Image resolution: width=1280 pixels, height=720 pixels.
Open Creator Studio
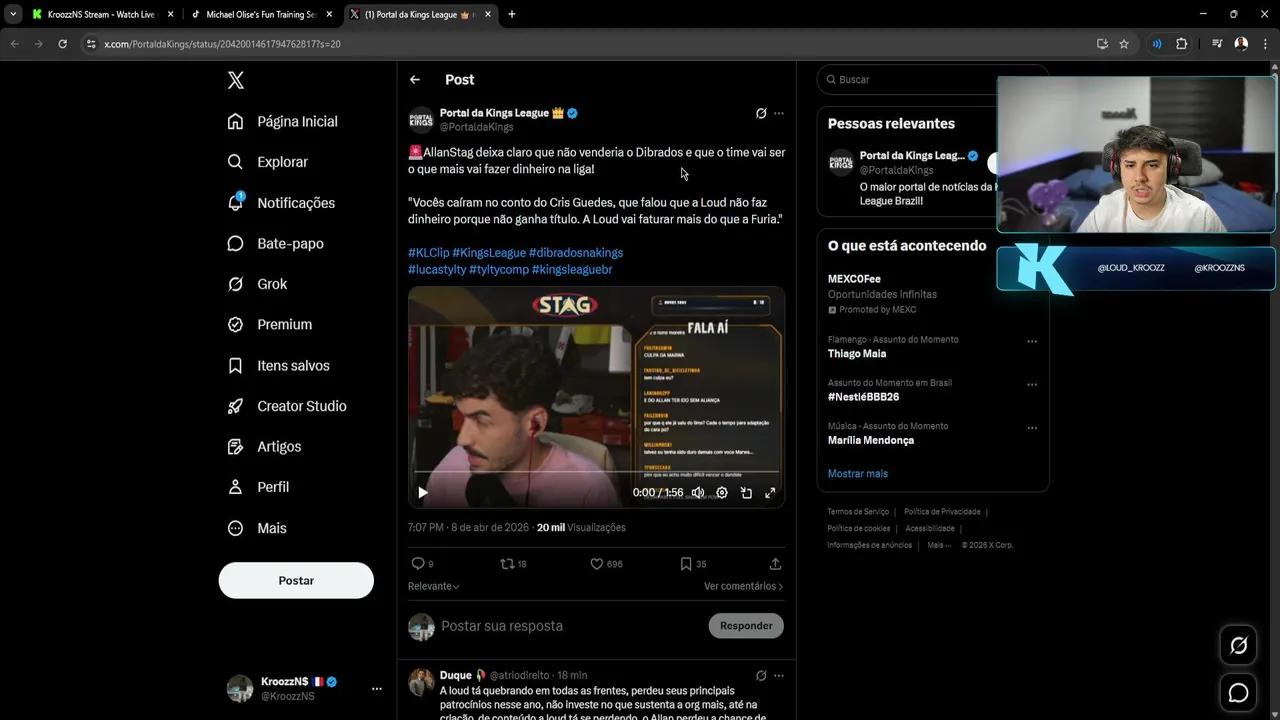(x=286, y=406)
